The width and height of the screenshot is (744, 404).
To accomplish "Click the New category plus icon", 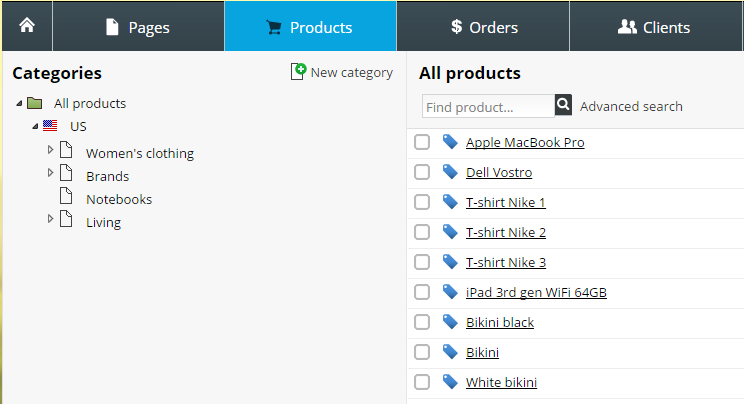I will (x=298, y=72).
